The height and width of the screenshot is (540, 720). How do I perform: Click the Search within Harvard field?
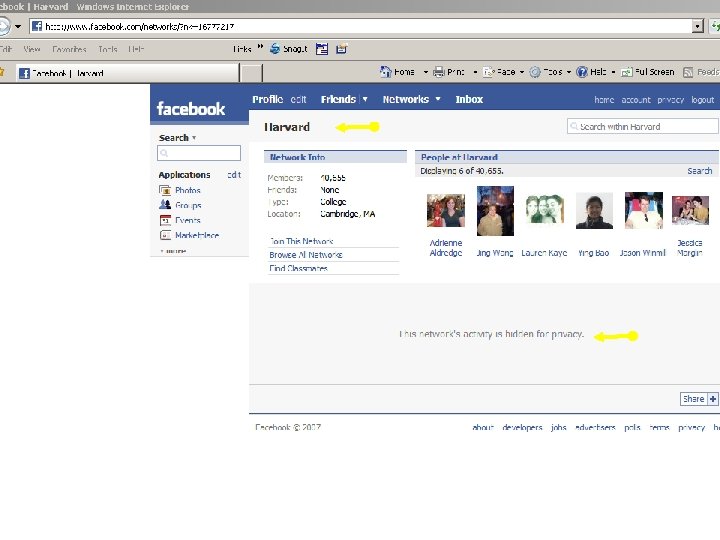(x=642, y=126)
